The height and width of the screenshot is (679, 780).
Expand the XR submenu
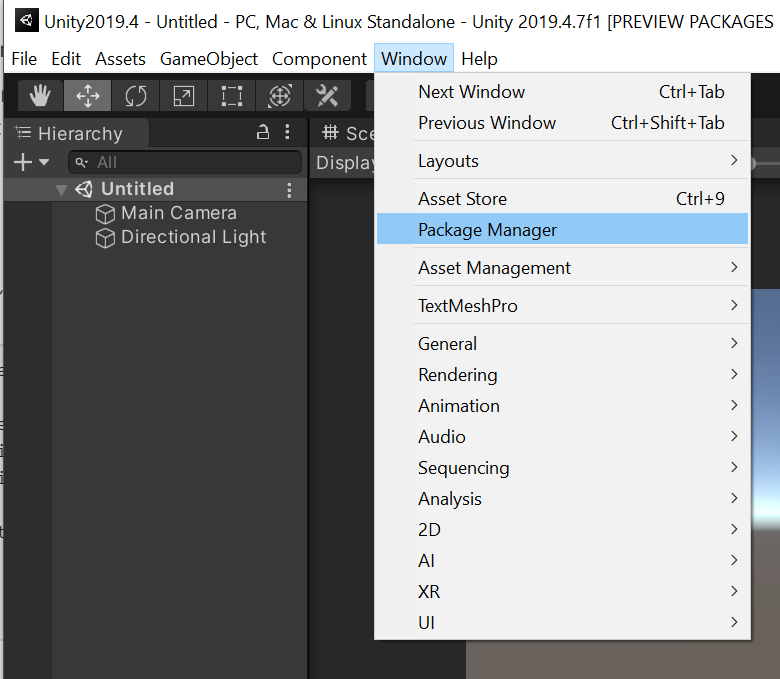point(562,592)
